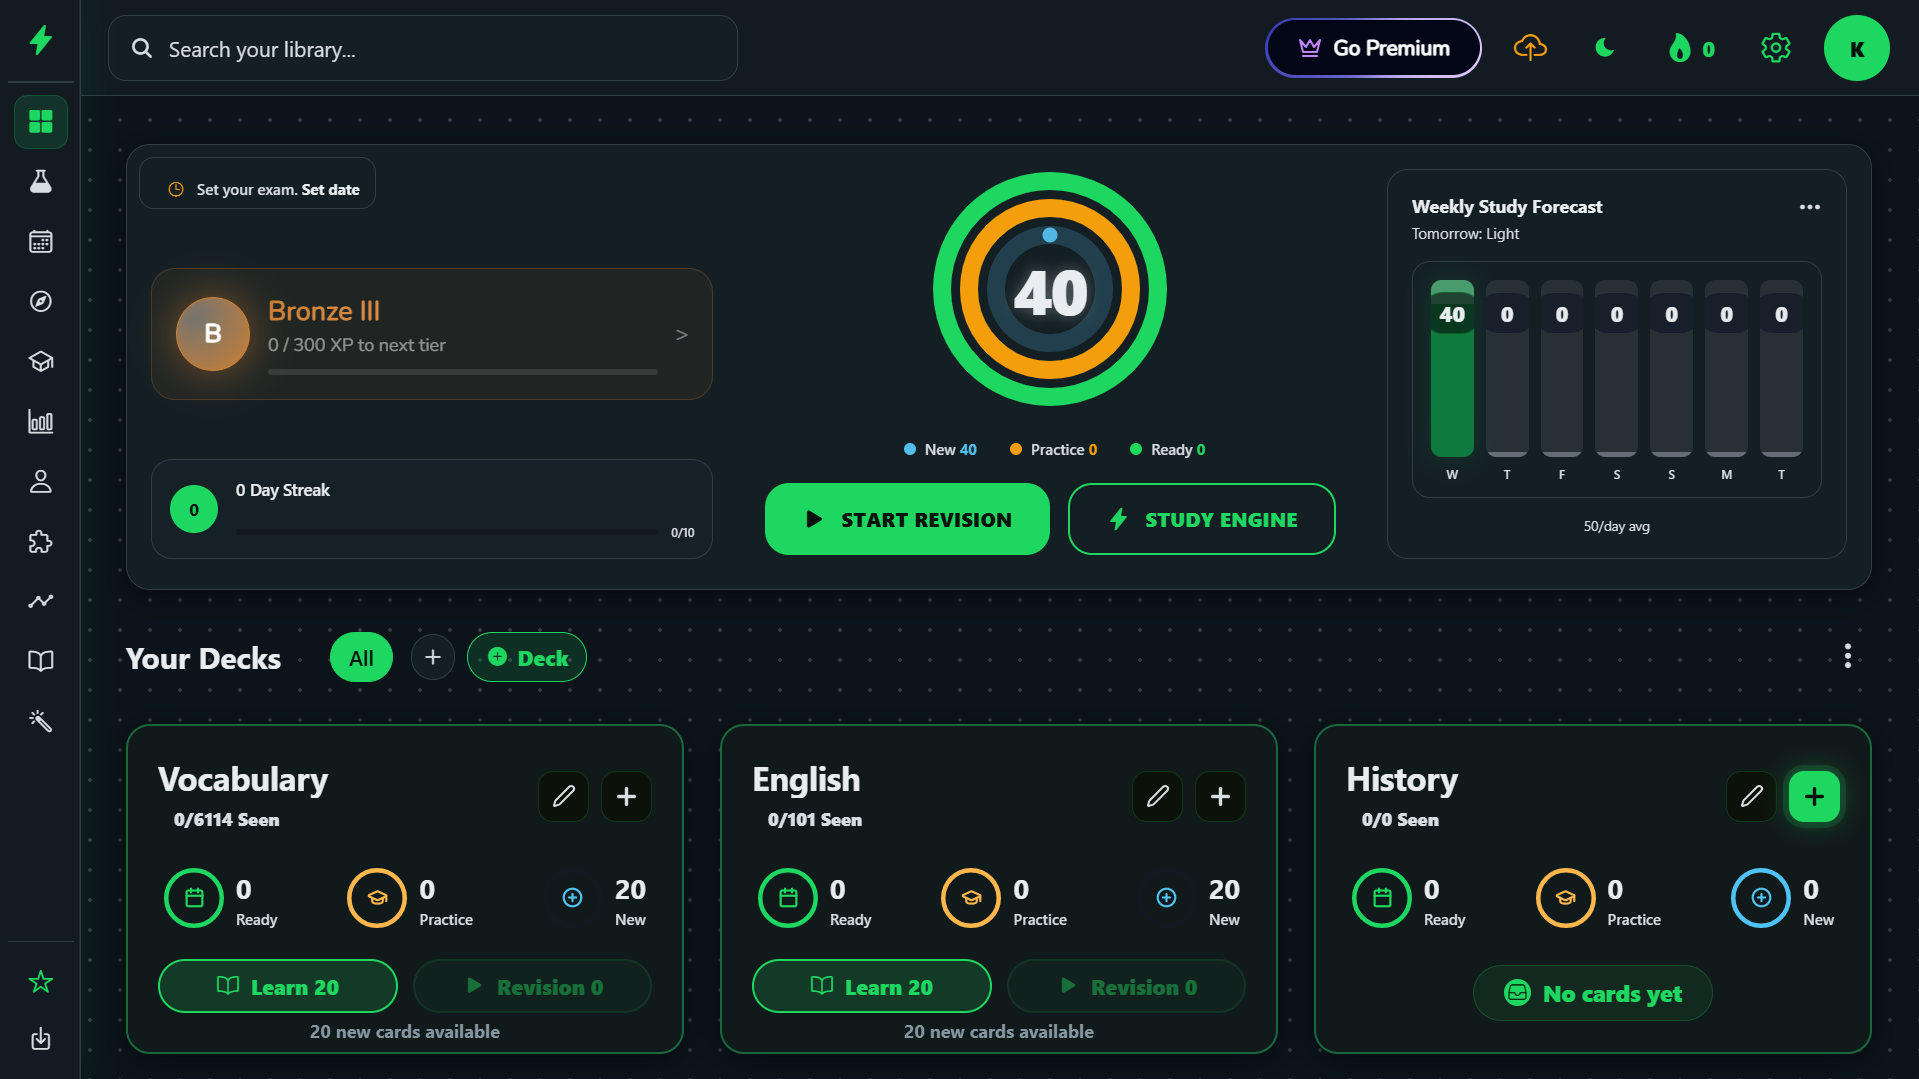
Task: Open the person profile icon in sidebar
Action: [x=41, y=481]
